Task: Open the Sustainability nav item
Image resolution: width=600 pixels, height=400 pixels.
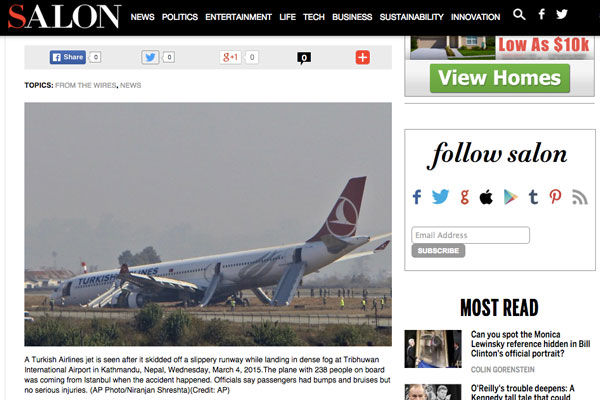Action: pyautogui.click(x=411, y=17)
